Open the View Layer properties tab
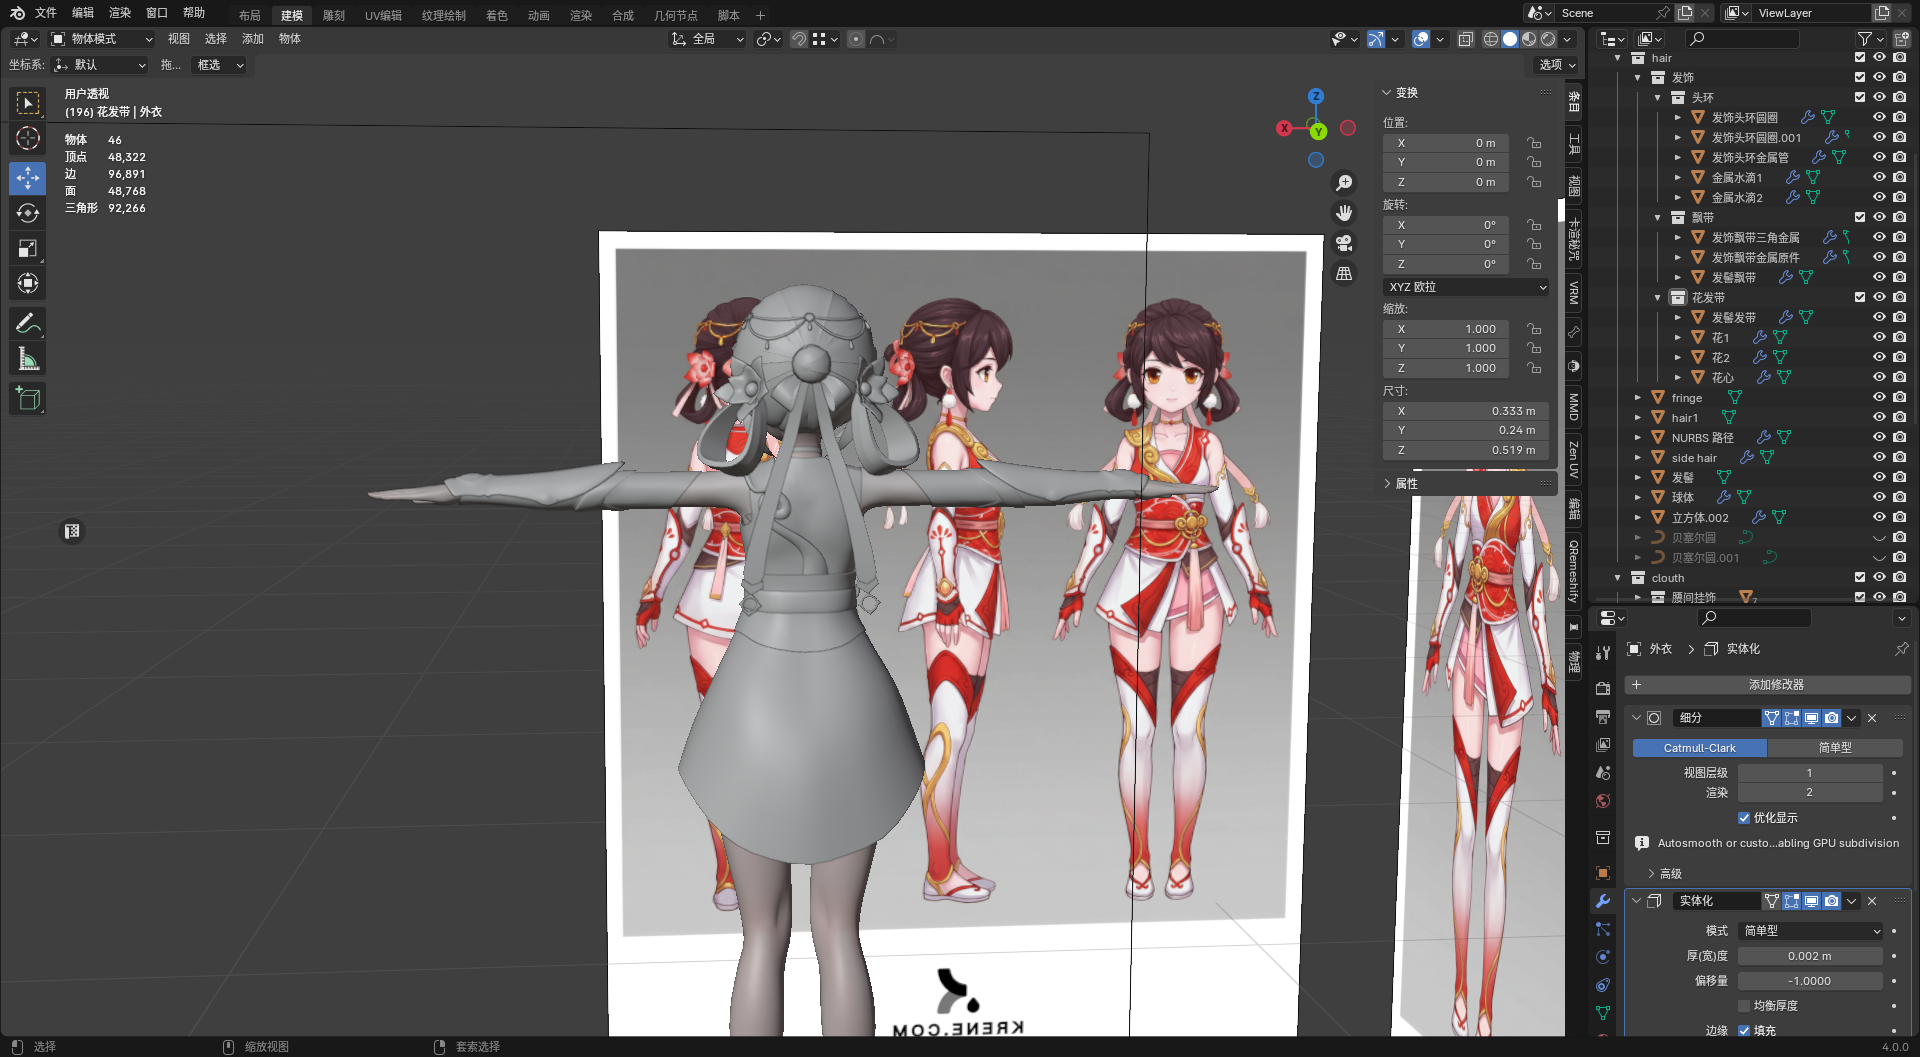The image size is (1920, 1057). click(x=1603, y=744)
